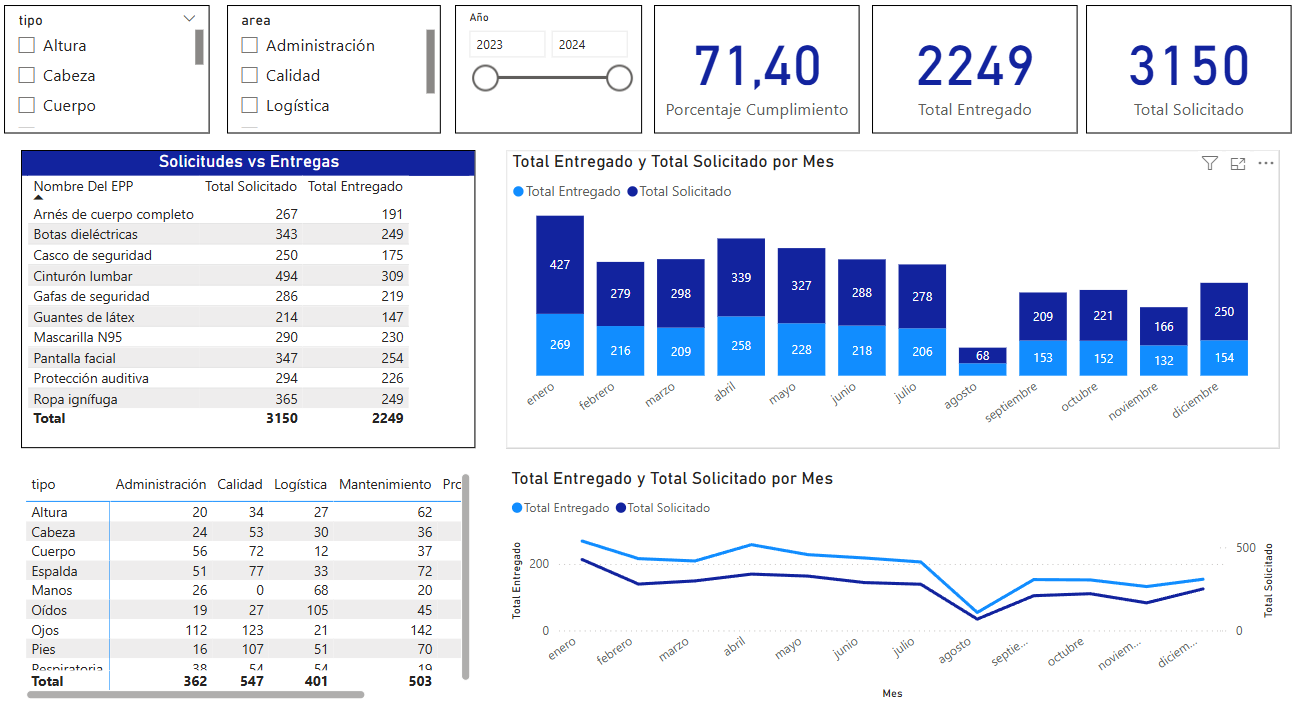Image resolution: width=1306 pixels, height=723 pixels.
Task: Sort table by Total Solicitado column header
Action: click(x=251, y=186)
